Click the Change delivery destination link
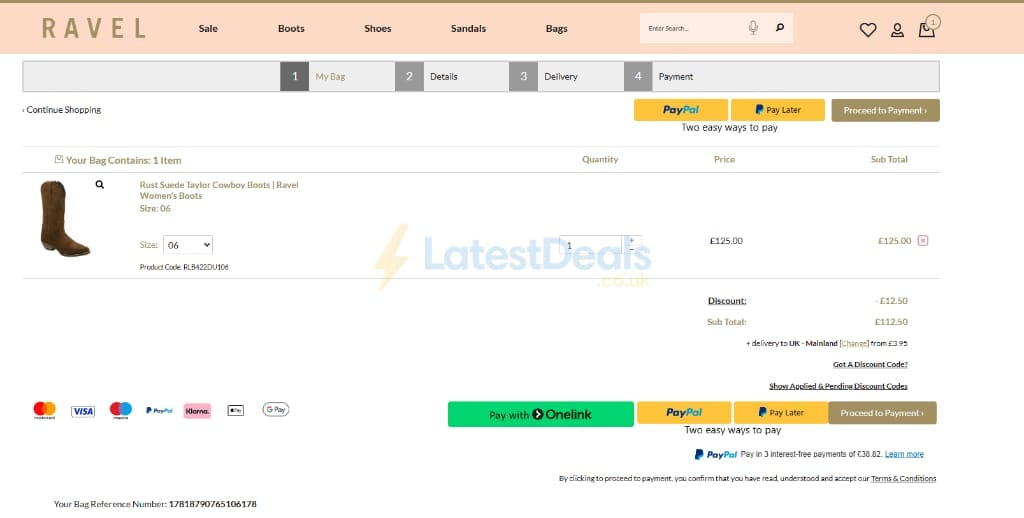The height and width of the screenshot is (518, 1024). click(854, 344)
